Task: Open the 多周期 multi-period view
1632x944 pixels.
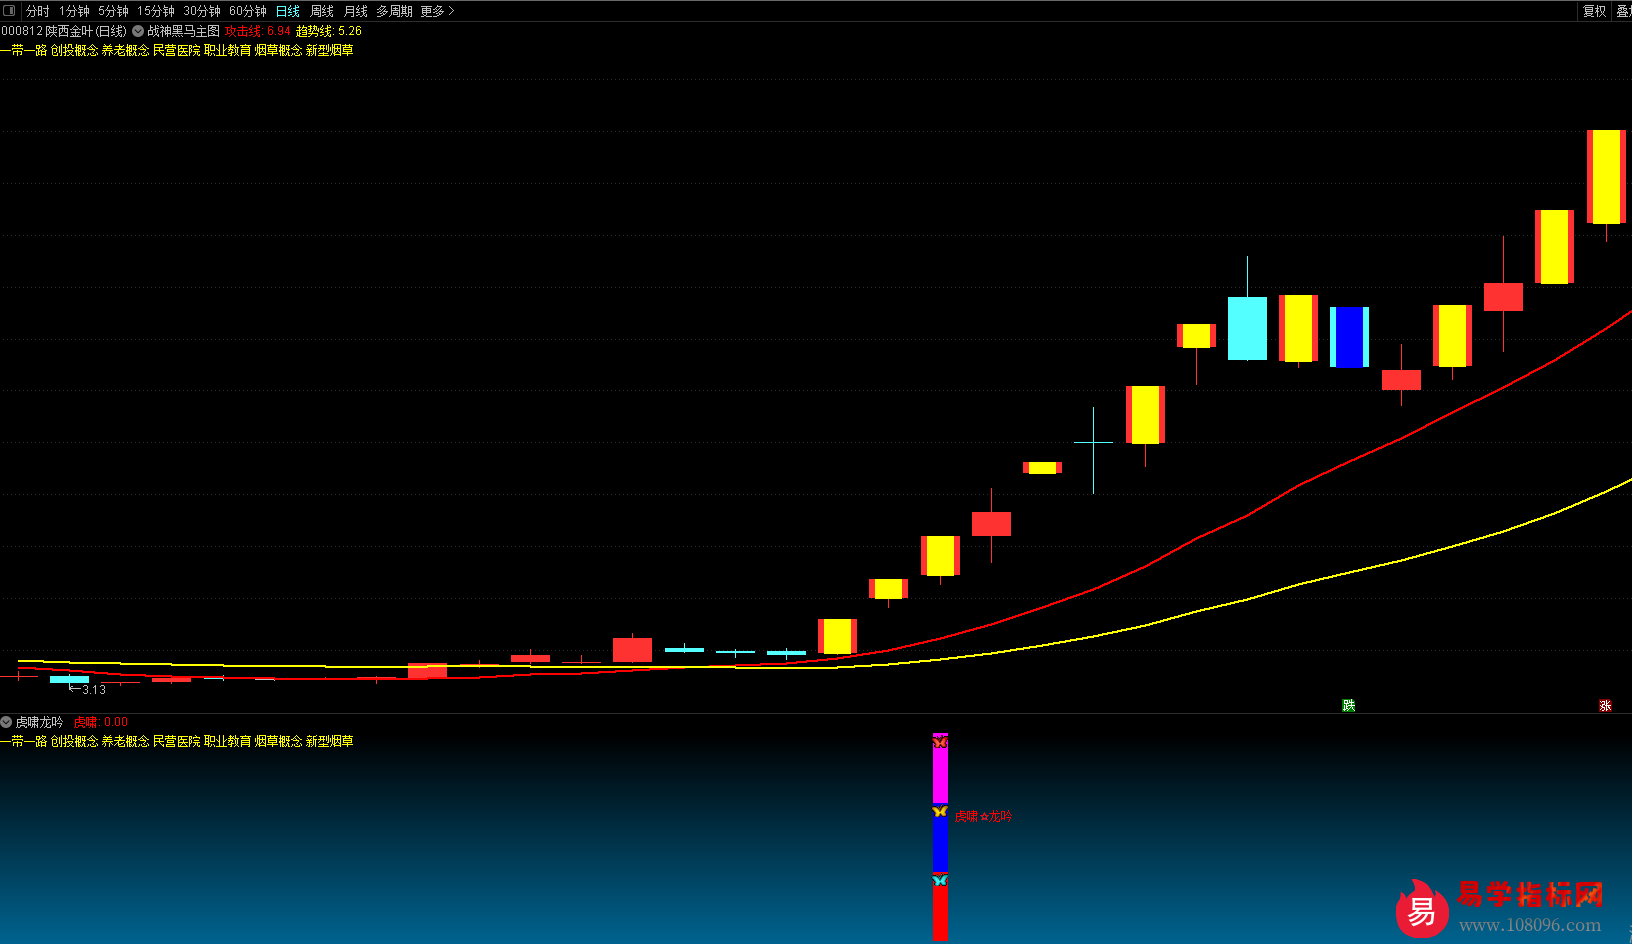Action: (394, 11)
